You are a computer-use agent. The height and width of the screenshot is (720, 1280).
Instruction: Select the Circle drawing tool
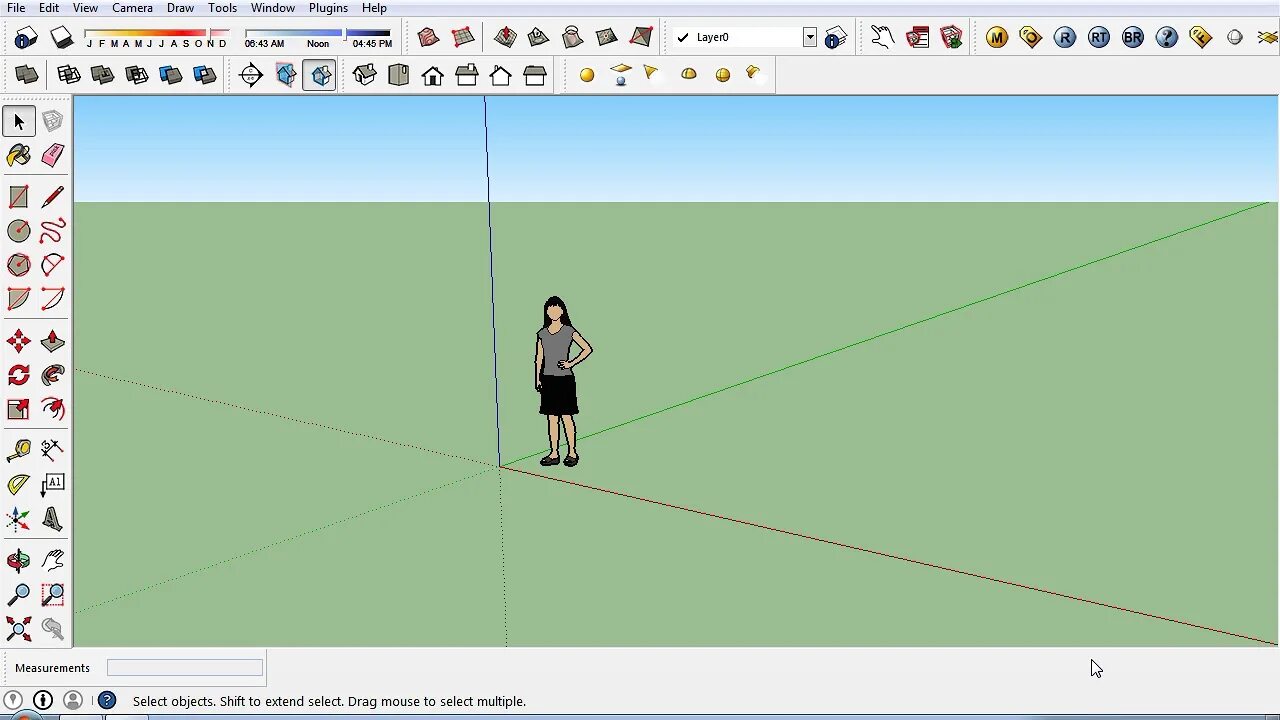(19, 231)
